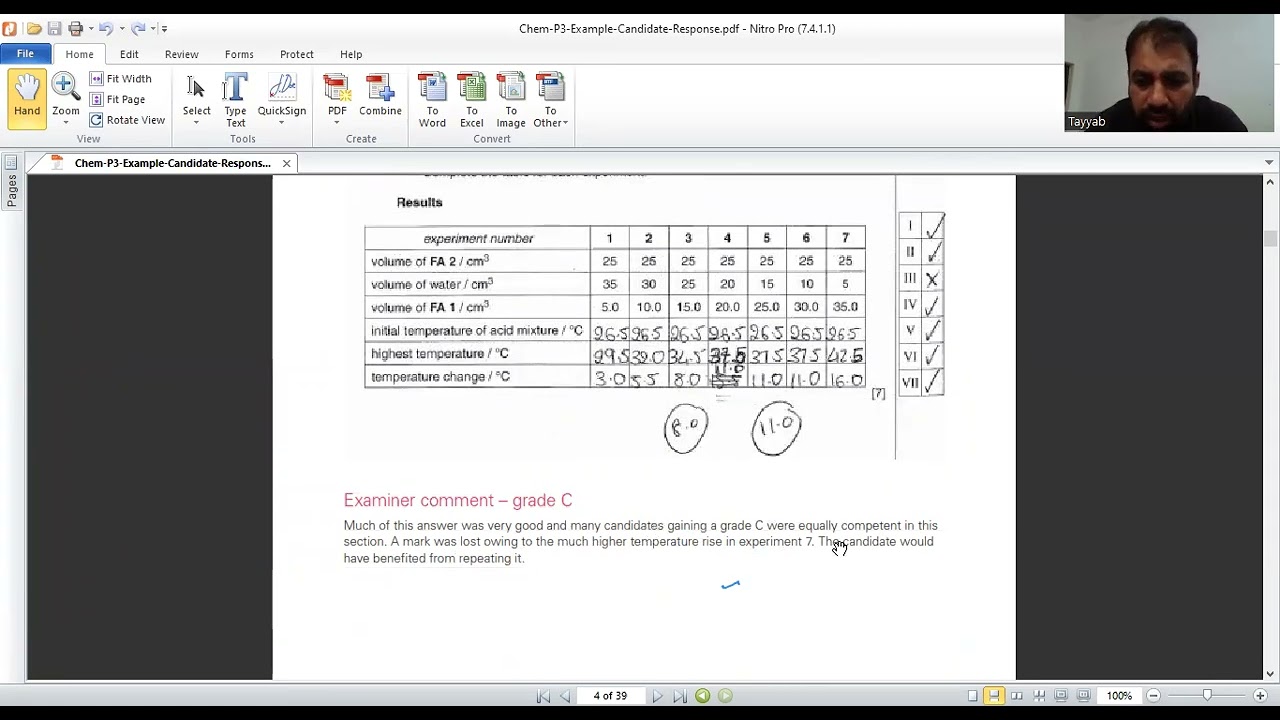Click Rotate View

click(x=127, y=120)
